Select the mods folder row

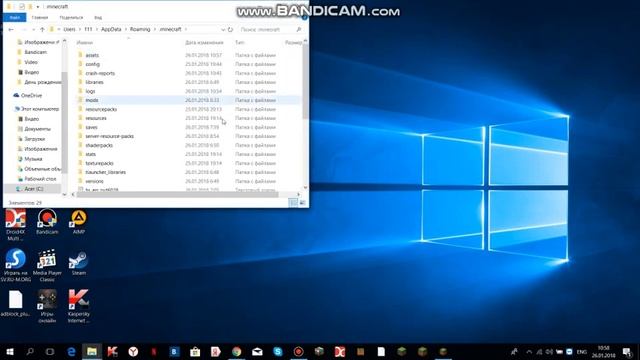pyautogui.click(x=188, y=100)
